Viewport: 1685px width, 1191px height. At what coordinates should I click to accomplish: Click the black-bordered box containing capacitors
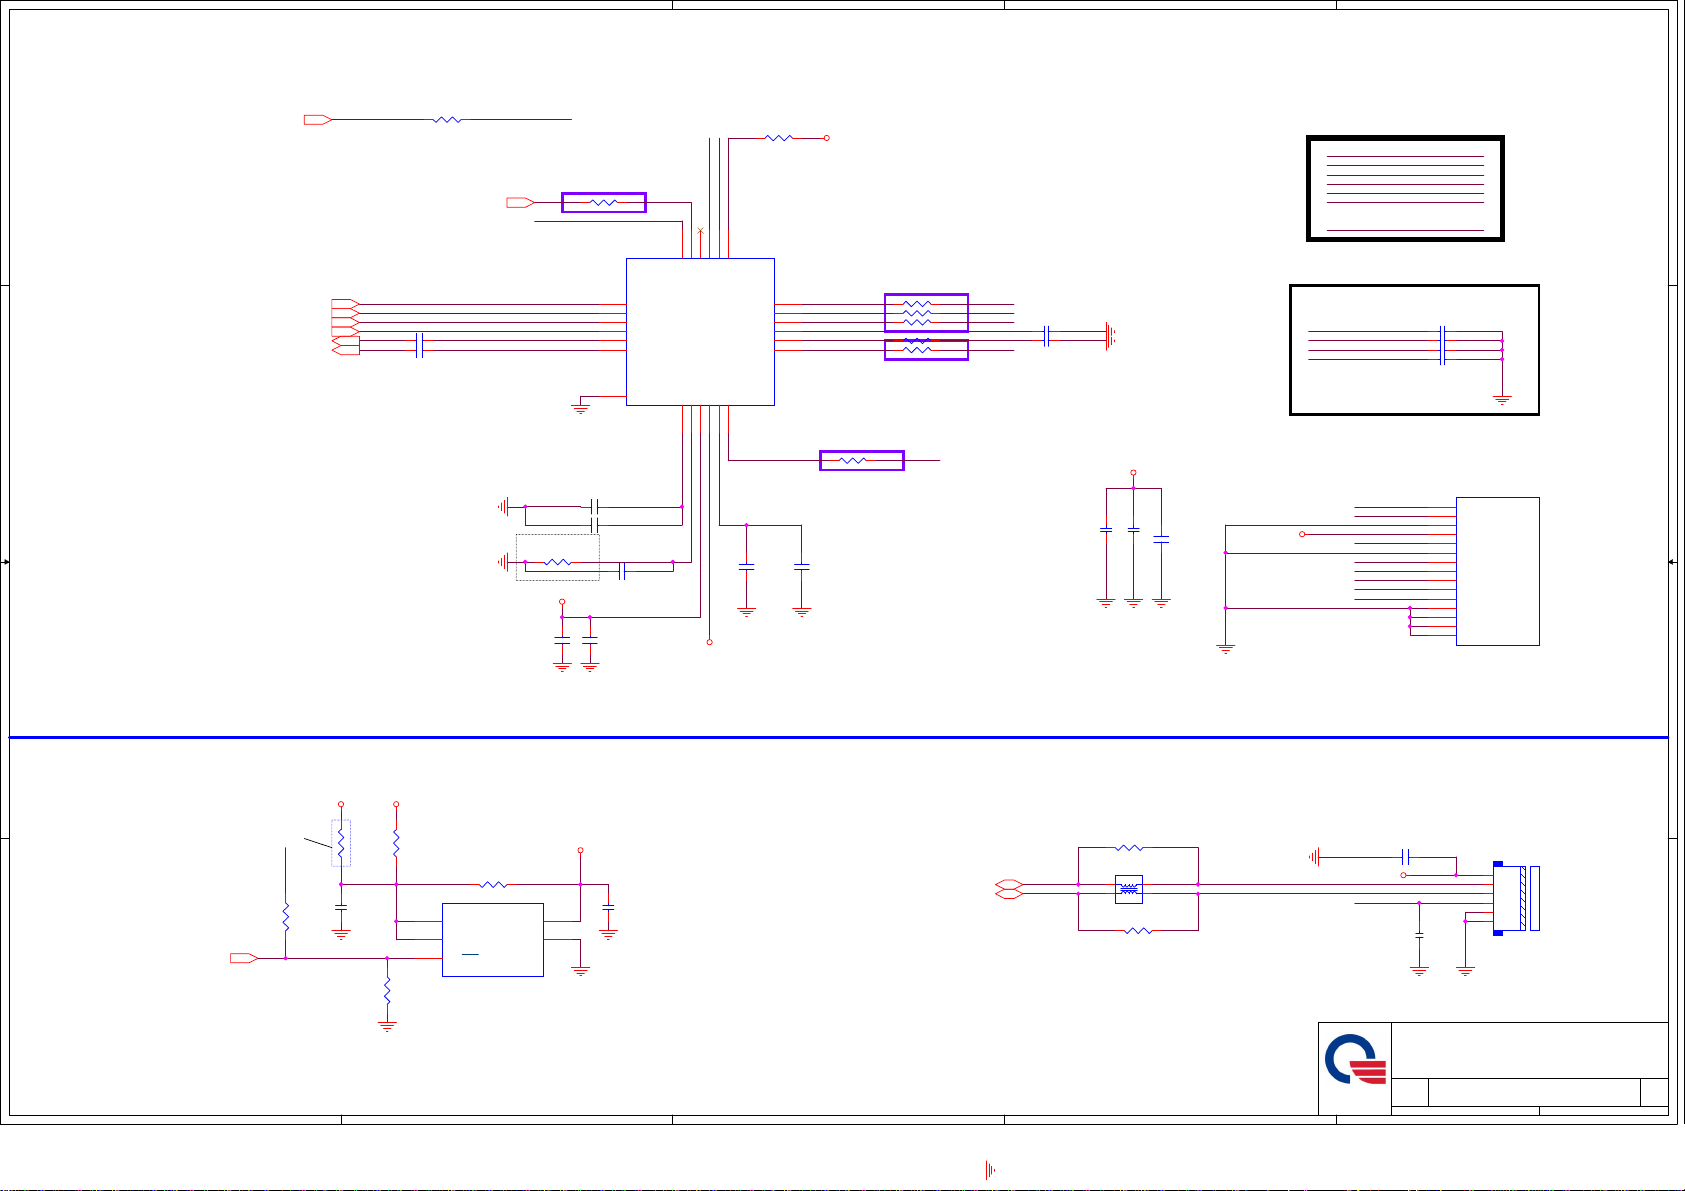coord(1414,350)
